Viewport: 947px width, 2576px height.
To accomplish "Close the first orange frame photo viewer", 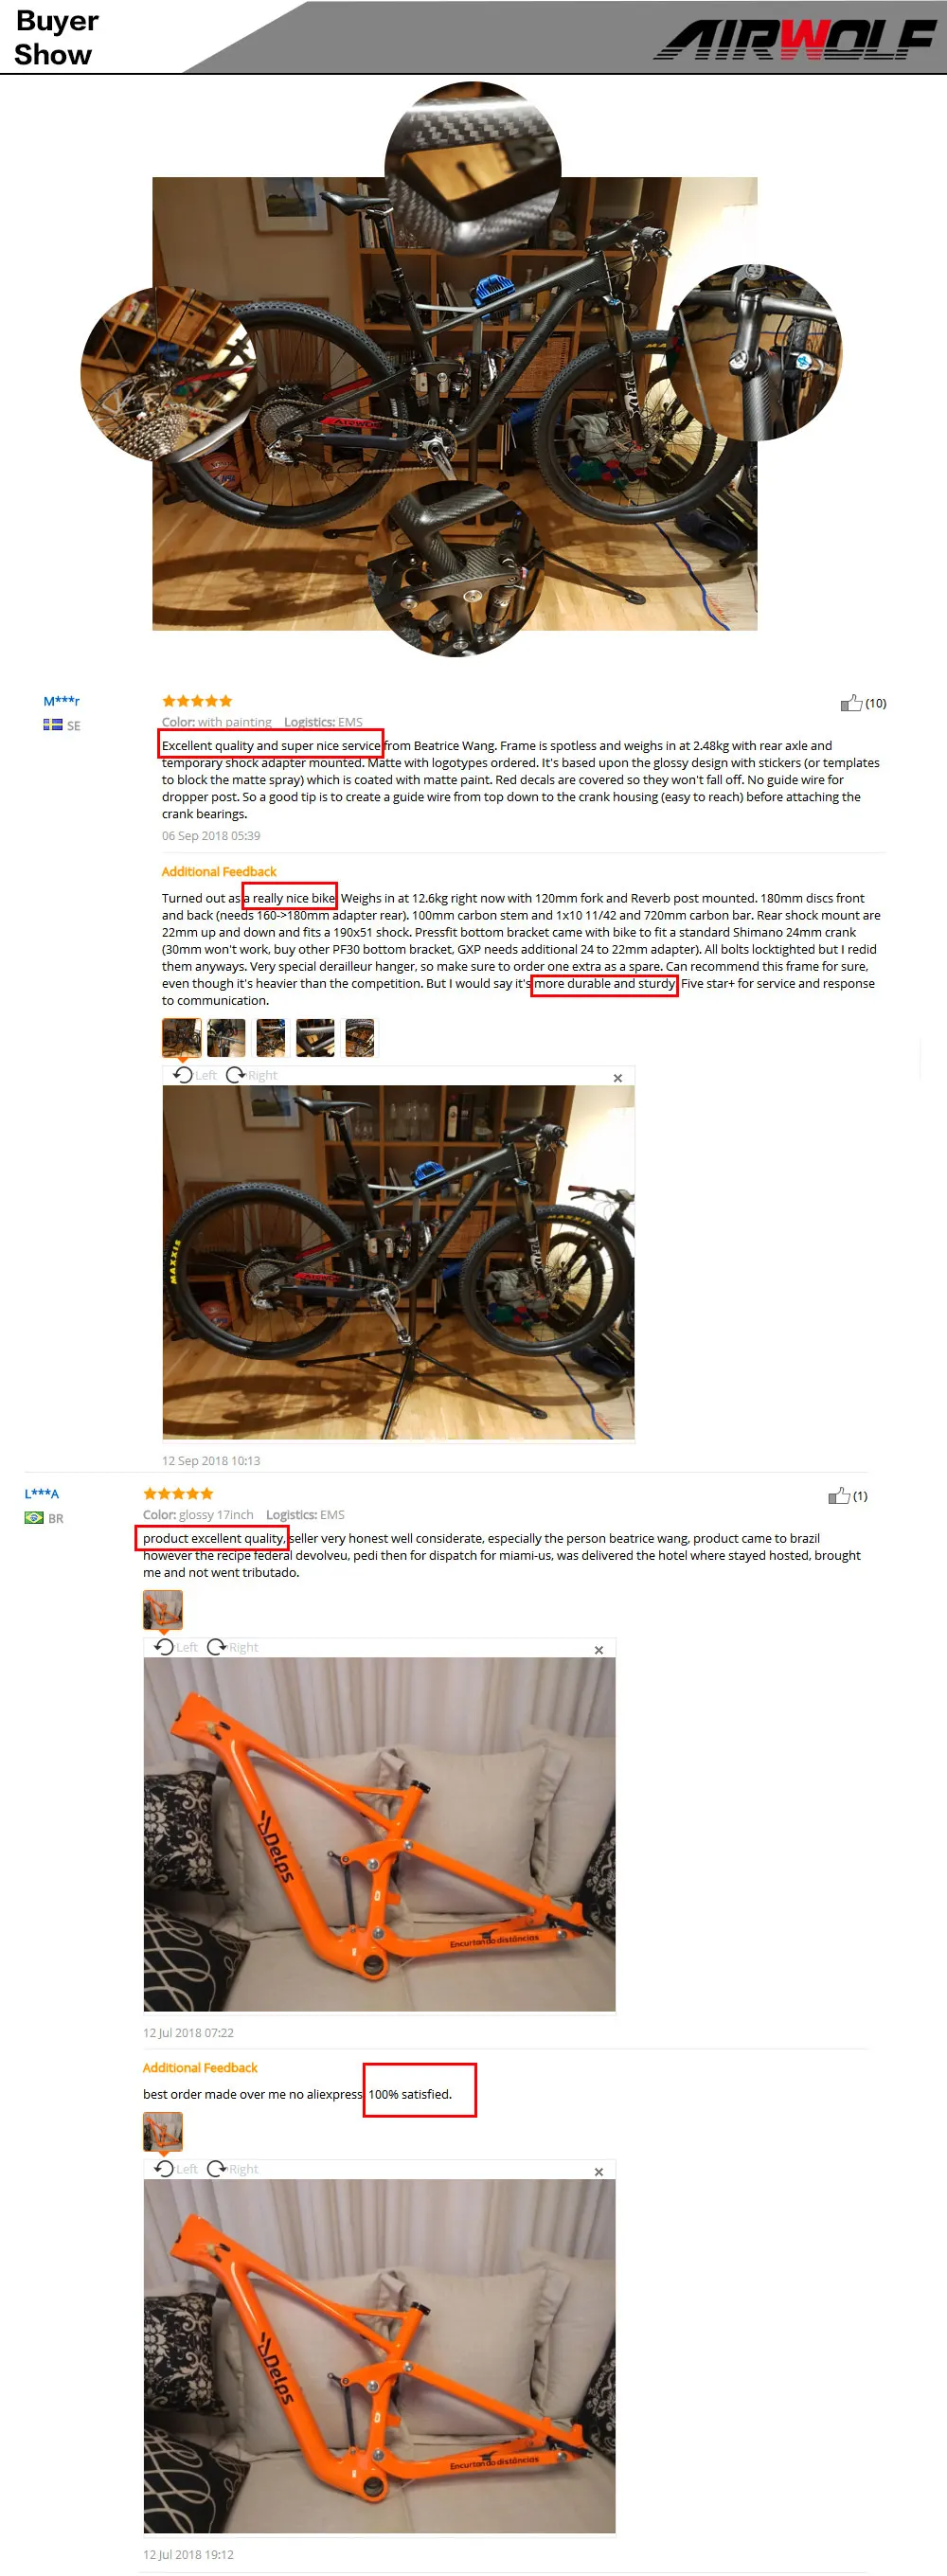I will click(x=599, y=1650).
